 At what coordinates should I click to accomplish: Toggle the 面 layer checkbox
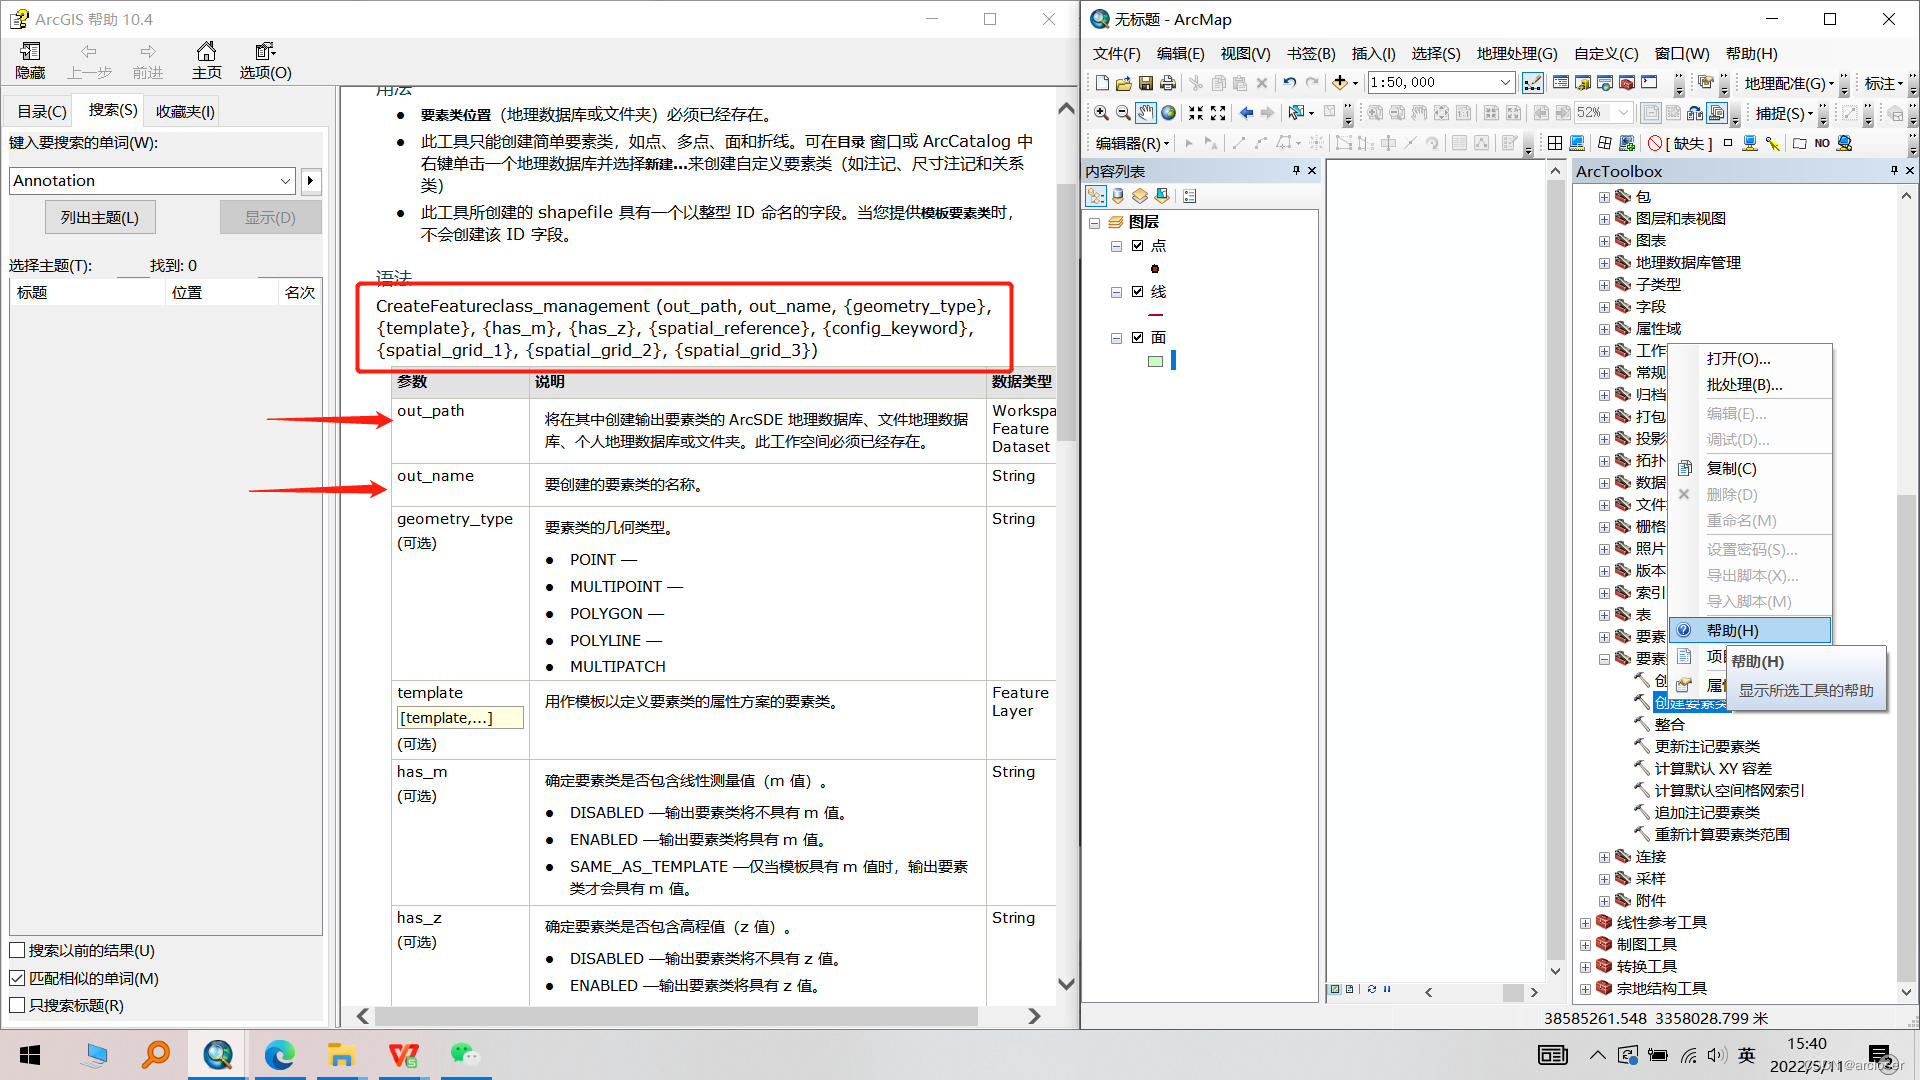pyautogui.click(x=1137, y=338)
